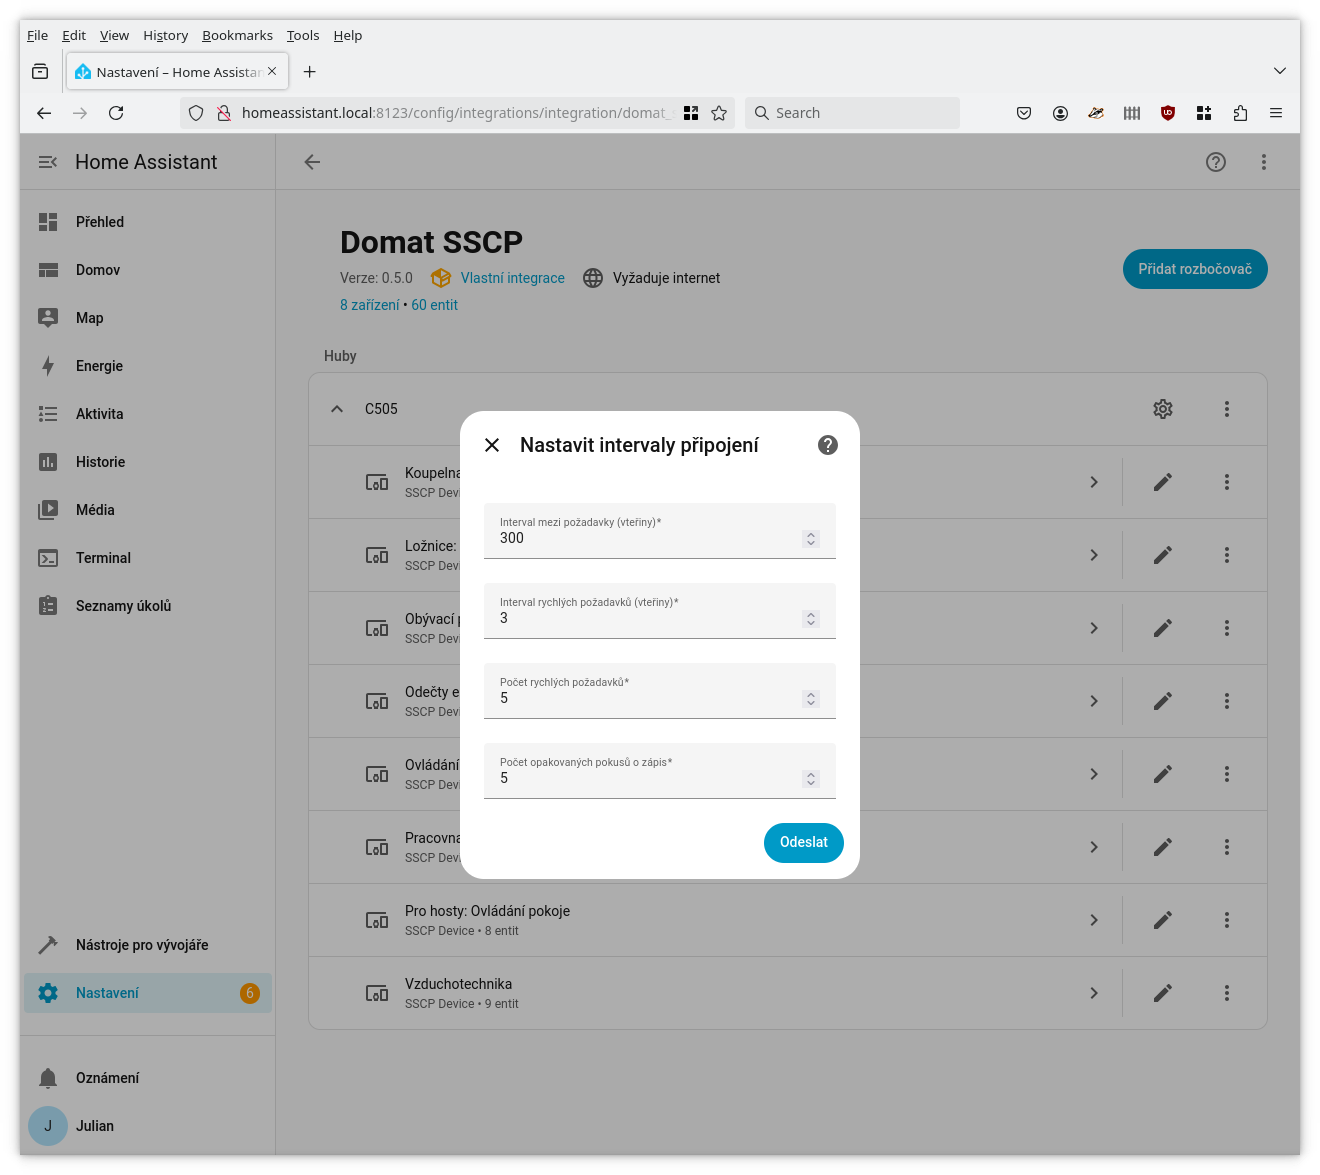Open the Obývací row chevron
The width and height of the screenshot is (1320, 1175).
pos(1094,628)
